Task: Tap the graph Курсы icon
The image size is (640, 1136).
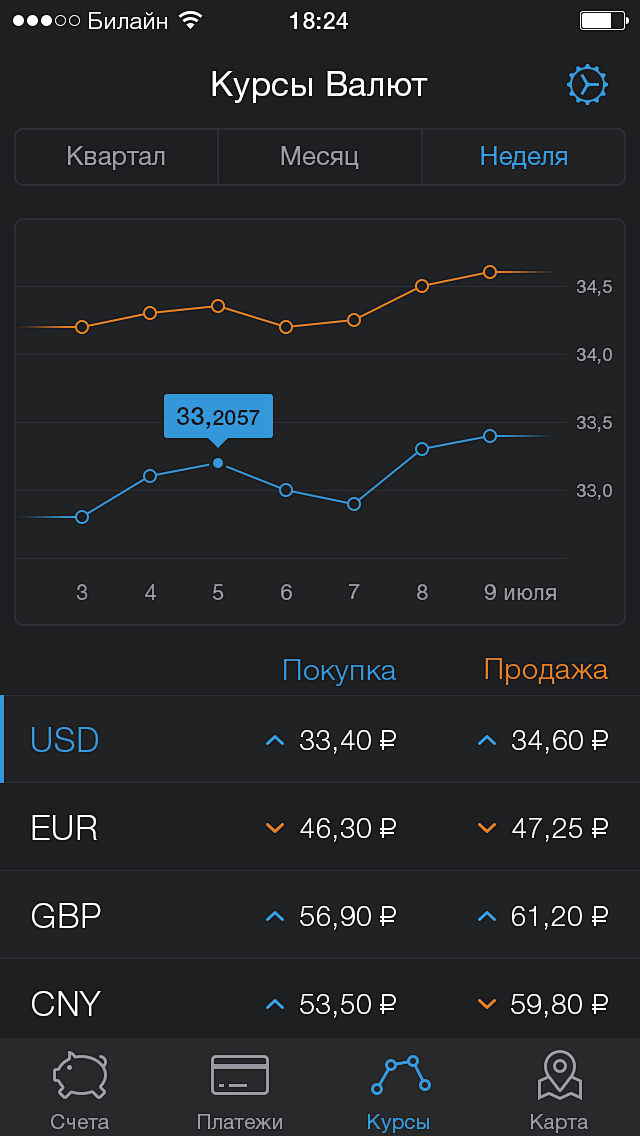Action: pyautogui.click(x=399, y=1076)
